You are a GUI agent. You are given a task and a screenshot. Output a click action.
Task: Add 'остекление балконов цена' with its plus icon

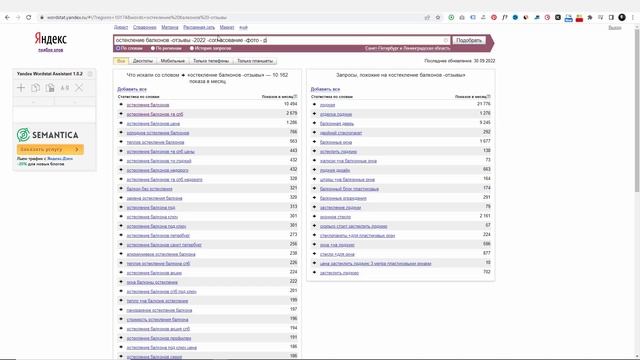pos(121,123)
